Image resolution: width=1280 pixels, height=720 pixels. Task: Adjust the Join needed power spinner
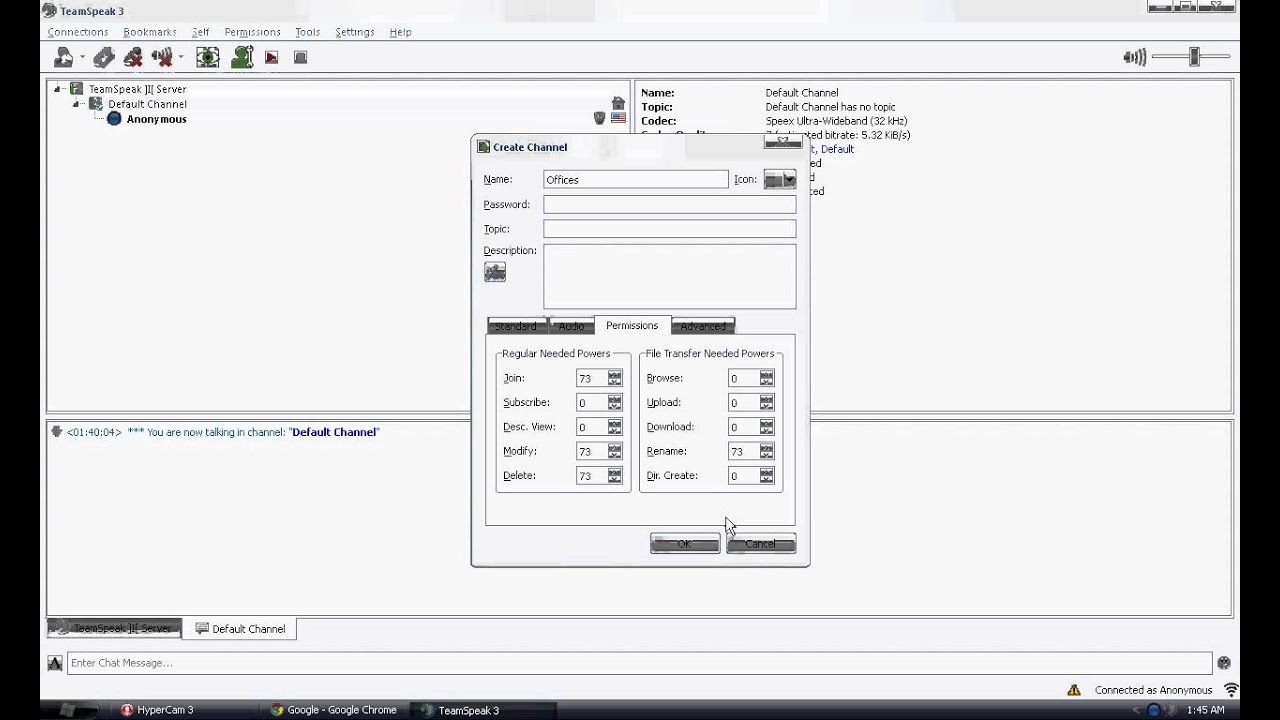[615, 378]
